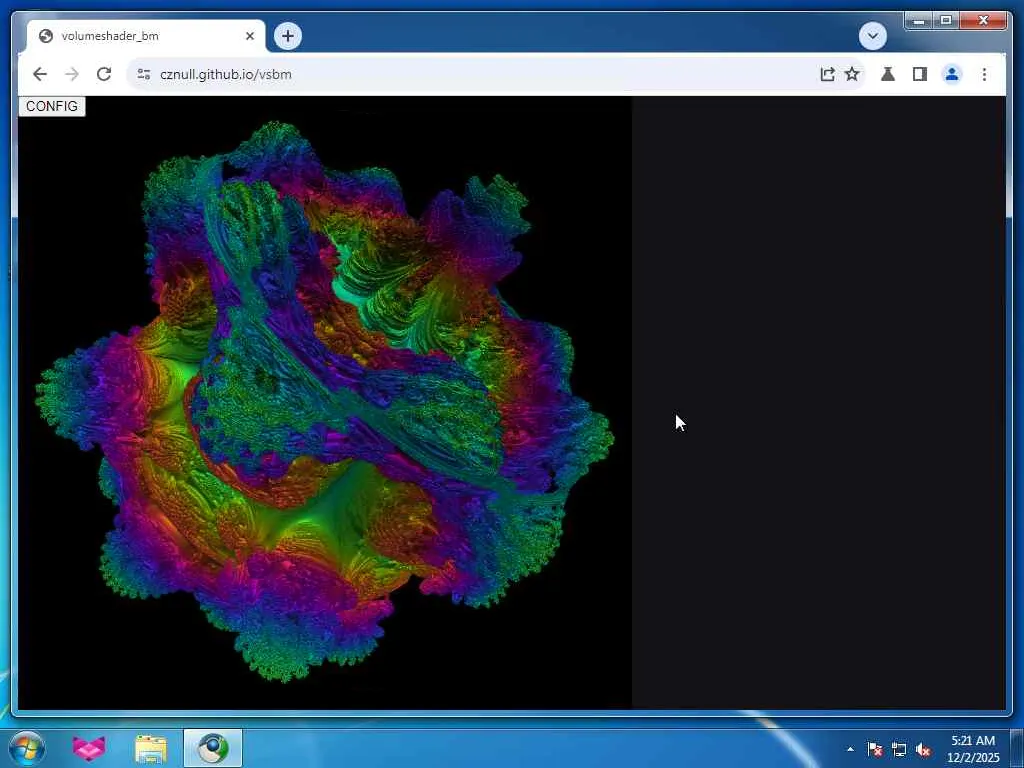1024x768 pixels.
Task: Open the CONFIG panel button
Action: (52, 106)
